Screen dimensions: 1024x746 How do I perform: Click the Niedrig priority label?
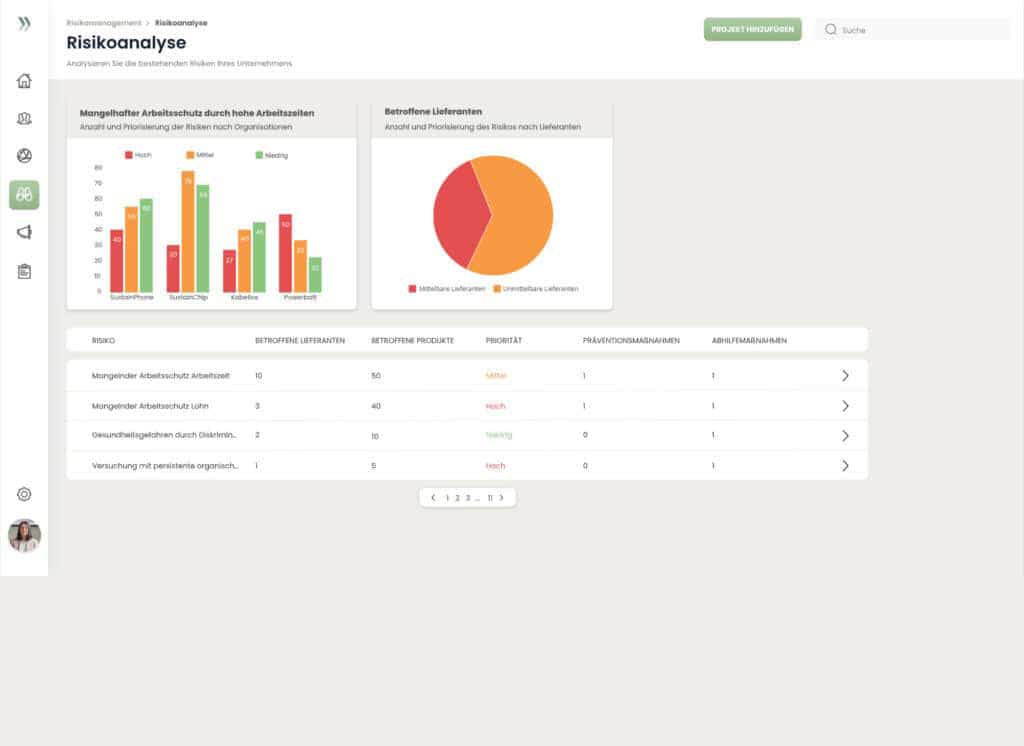(499, 435)
